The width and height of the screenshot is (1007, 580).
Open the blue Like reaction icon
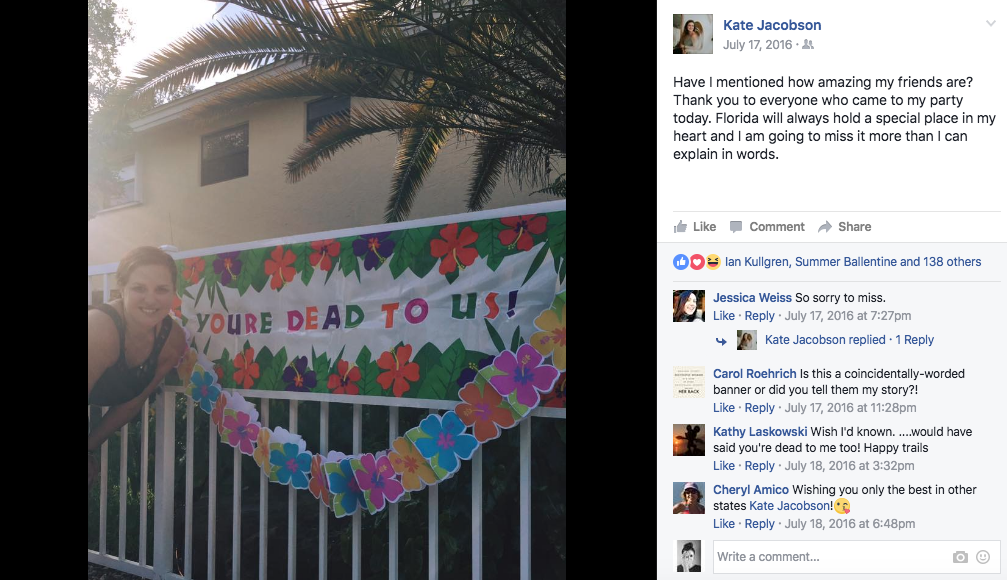(681, 261)
